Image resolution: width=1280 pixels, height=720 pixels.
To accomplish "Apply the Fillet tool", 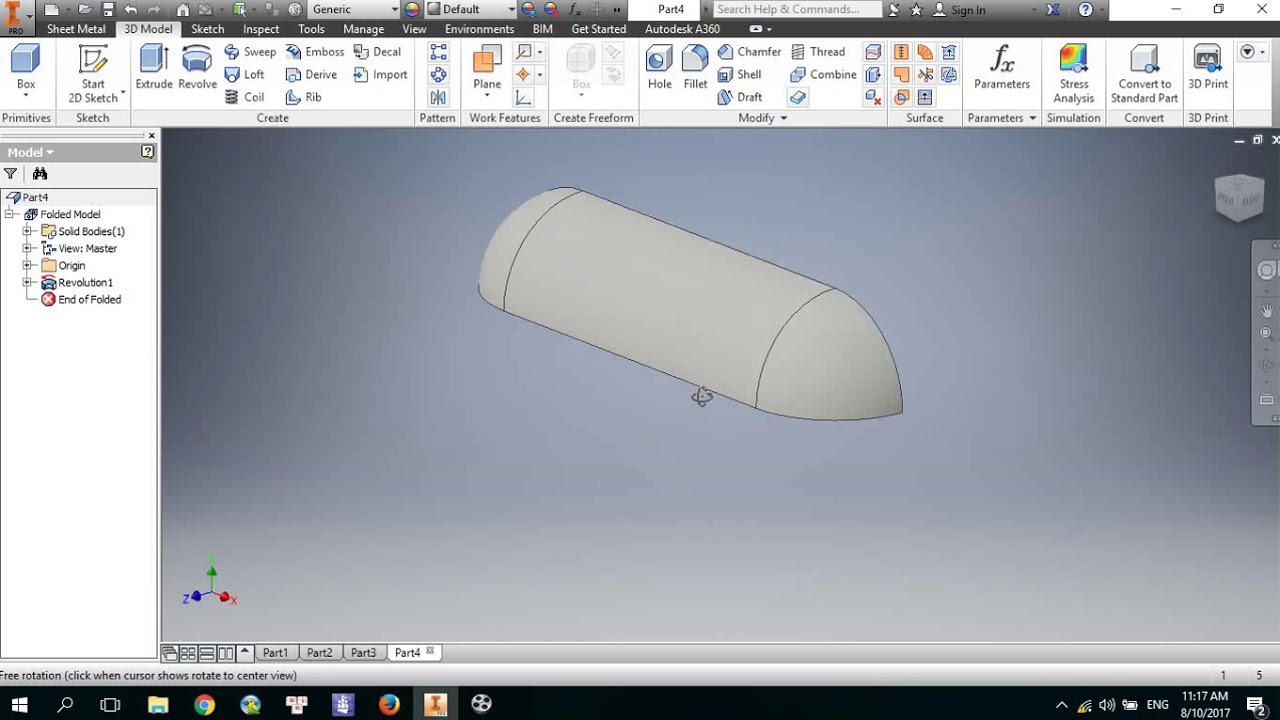I will pyautogui.click(x=695, y=68).
